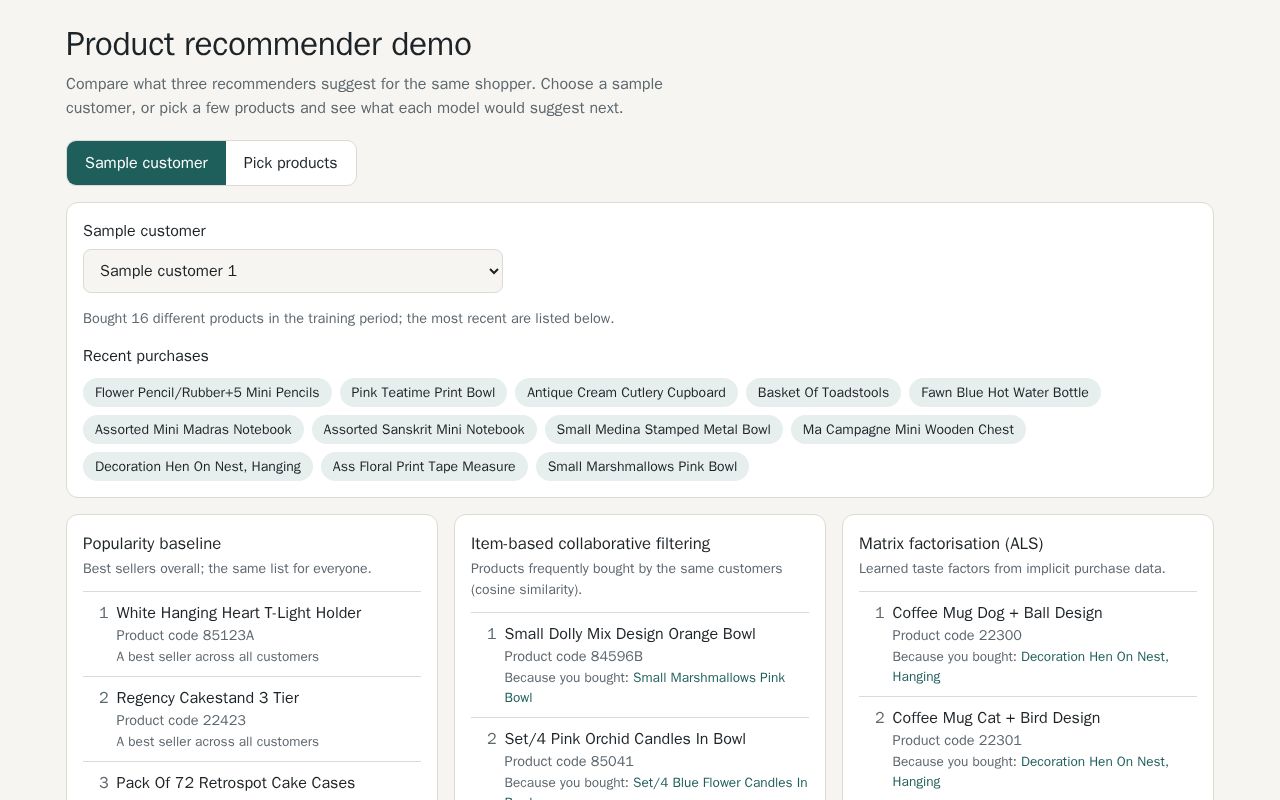
Task: Click White Hanging Heart T-Light Holder recommendation
Action: pyautogui.click(x=239, y=613)
